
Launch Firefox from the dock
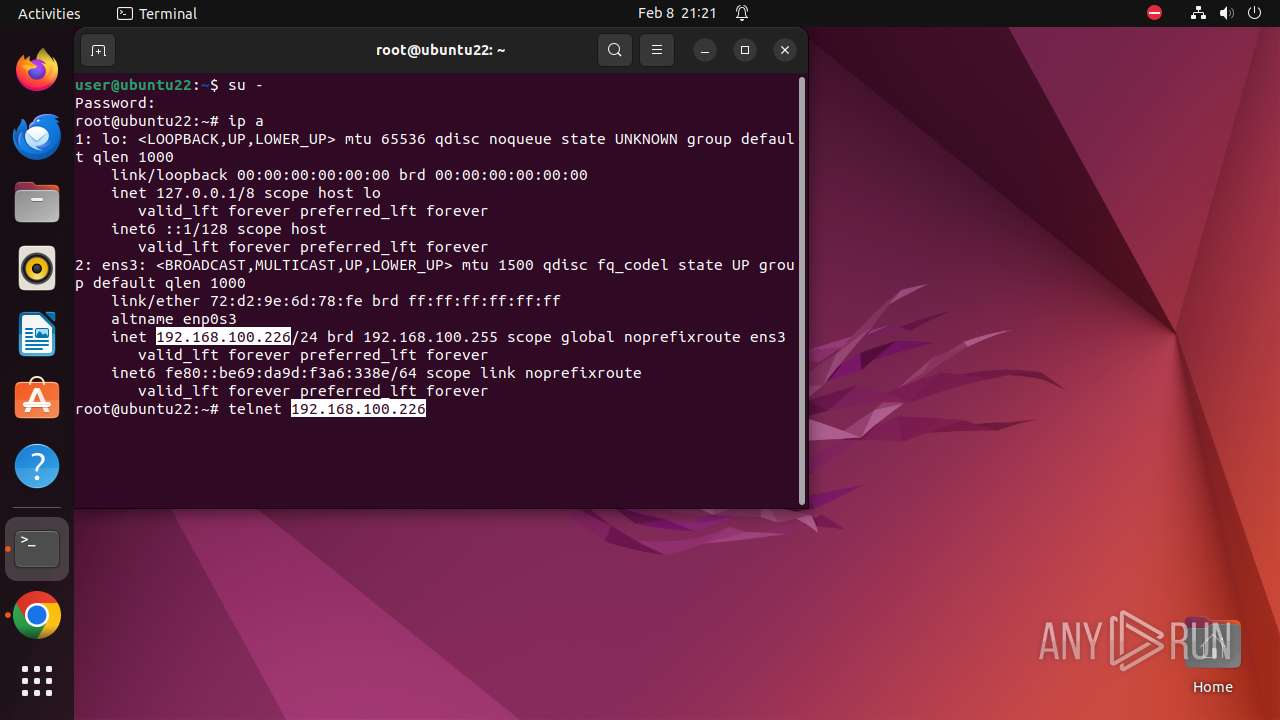point(37,70)
